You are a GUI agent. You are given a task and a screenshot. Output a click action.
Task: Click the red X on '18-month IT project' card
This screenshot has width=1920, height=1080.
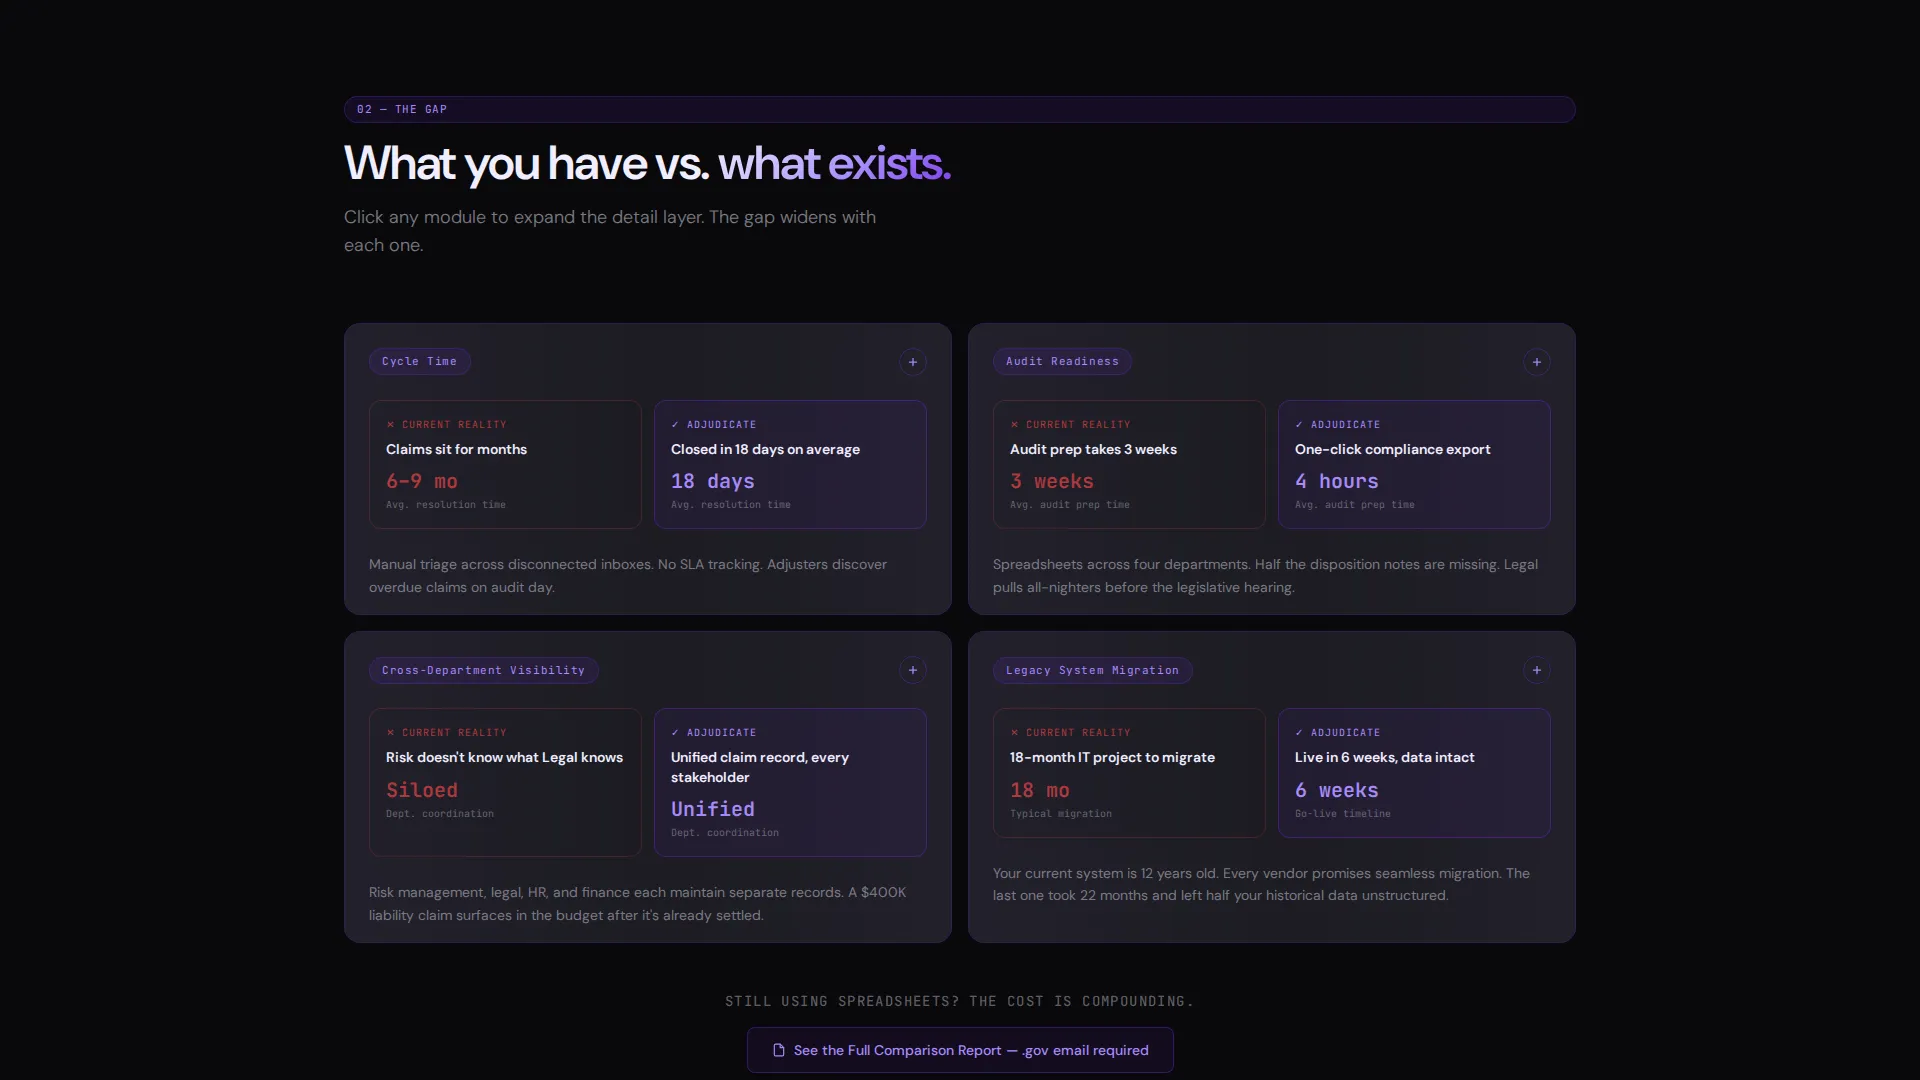click(x=1014, y=733)
